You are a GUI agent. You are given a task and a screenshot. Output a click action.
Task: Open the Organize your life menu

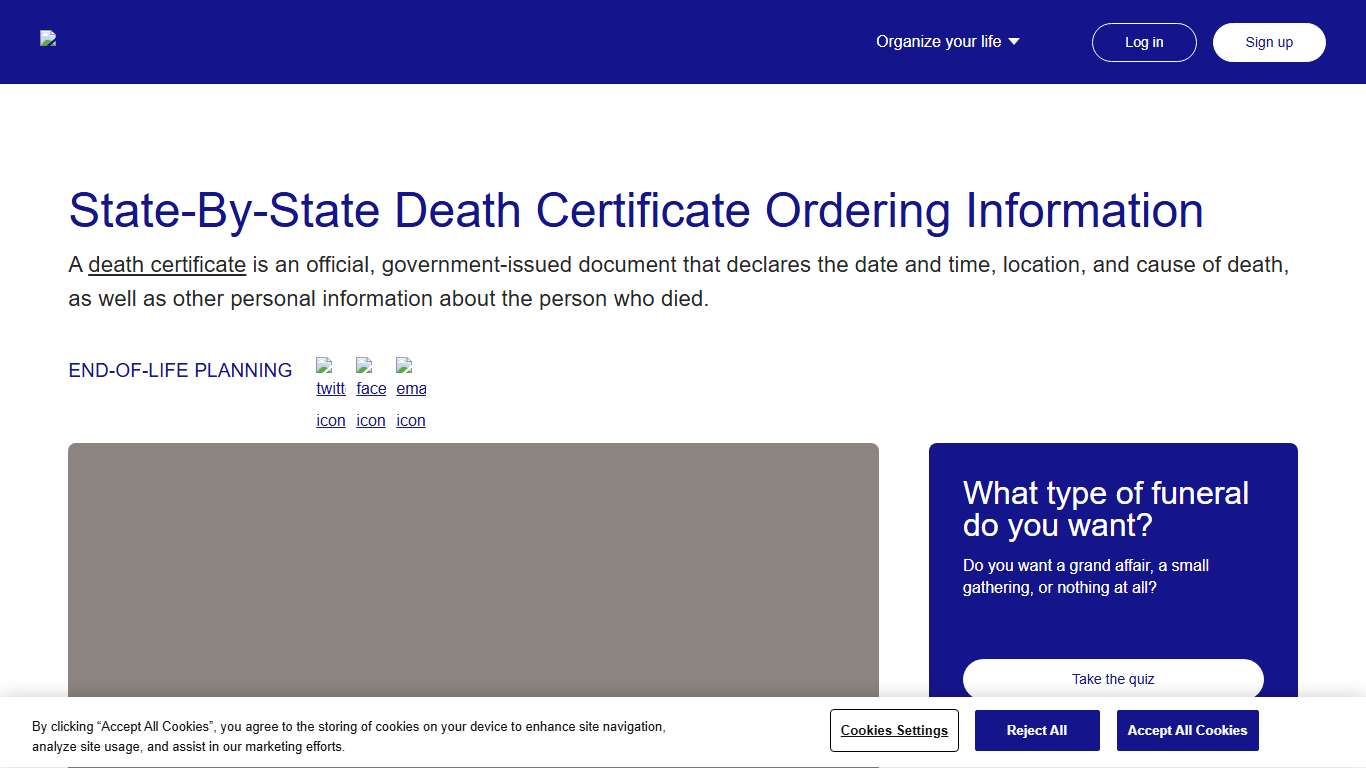tap(939, 41)
